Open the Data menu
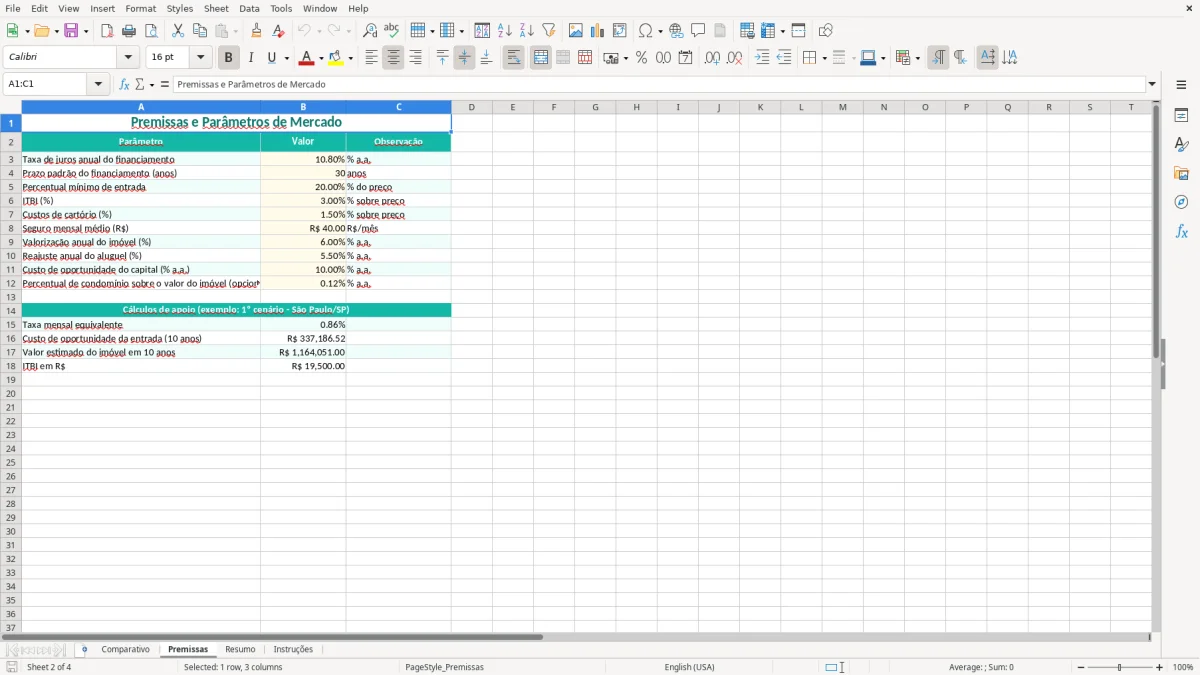 pos(249,8)
